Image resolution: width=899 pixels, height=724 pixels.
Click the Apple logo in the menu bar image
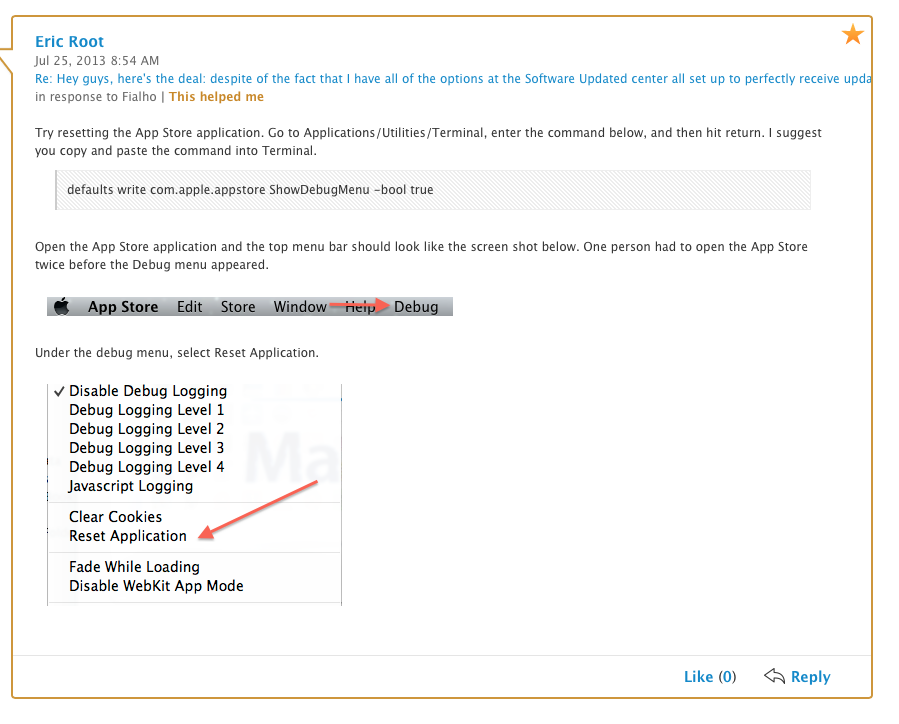[62, 306]
